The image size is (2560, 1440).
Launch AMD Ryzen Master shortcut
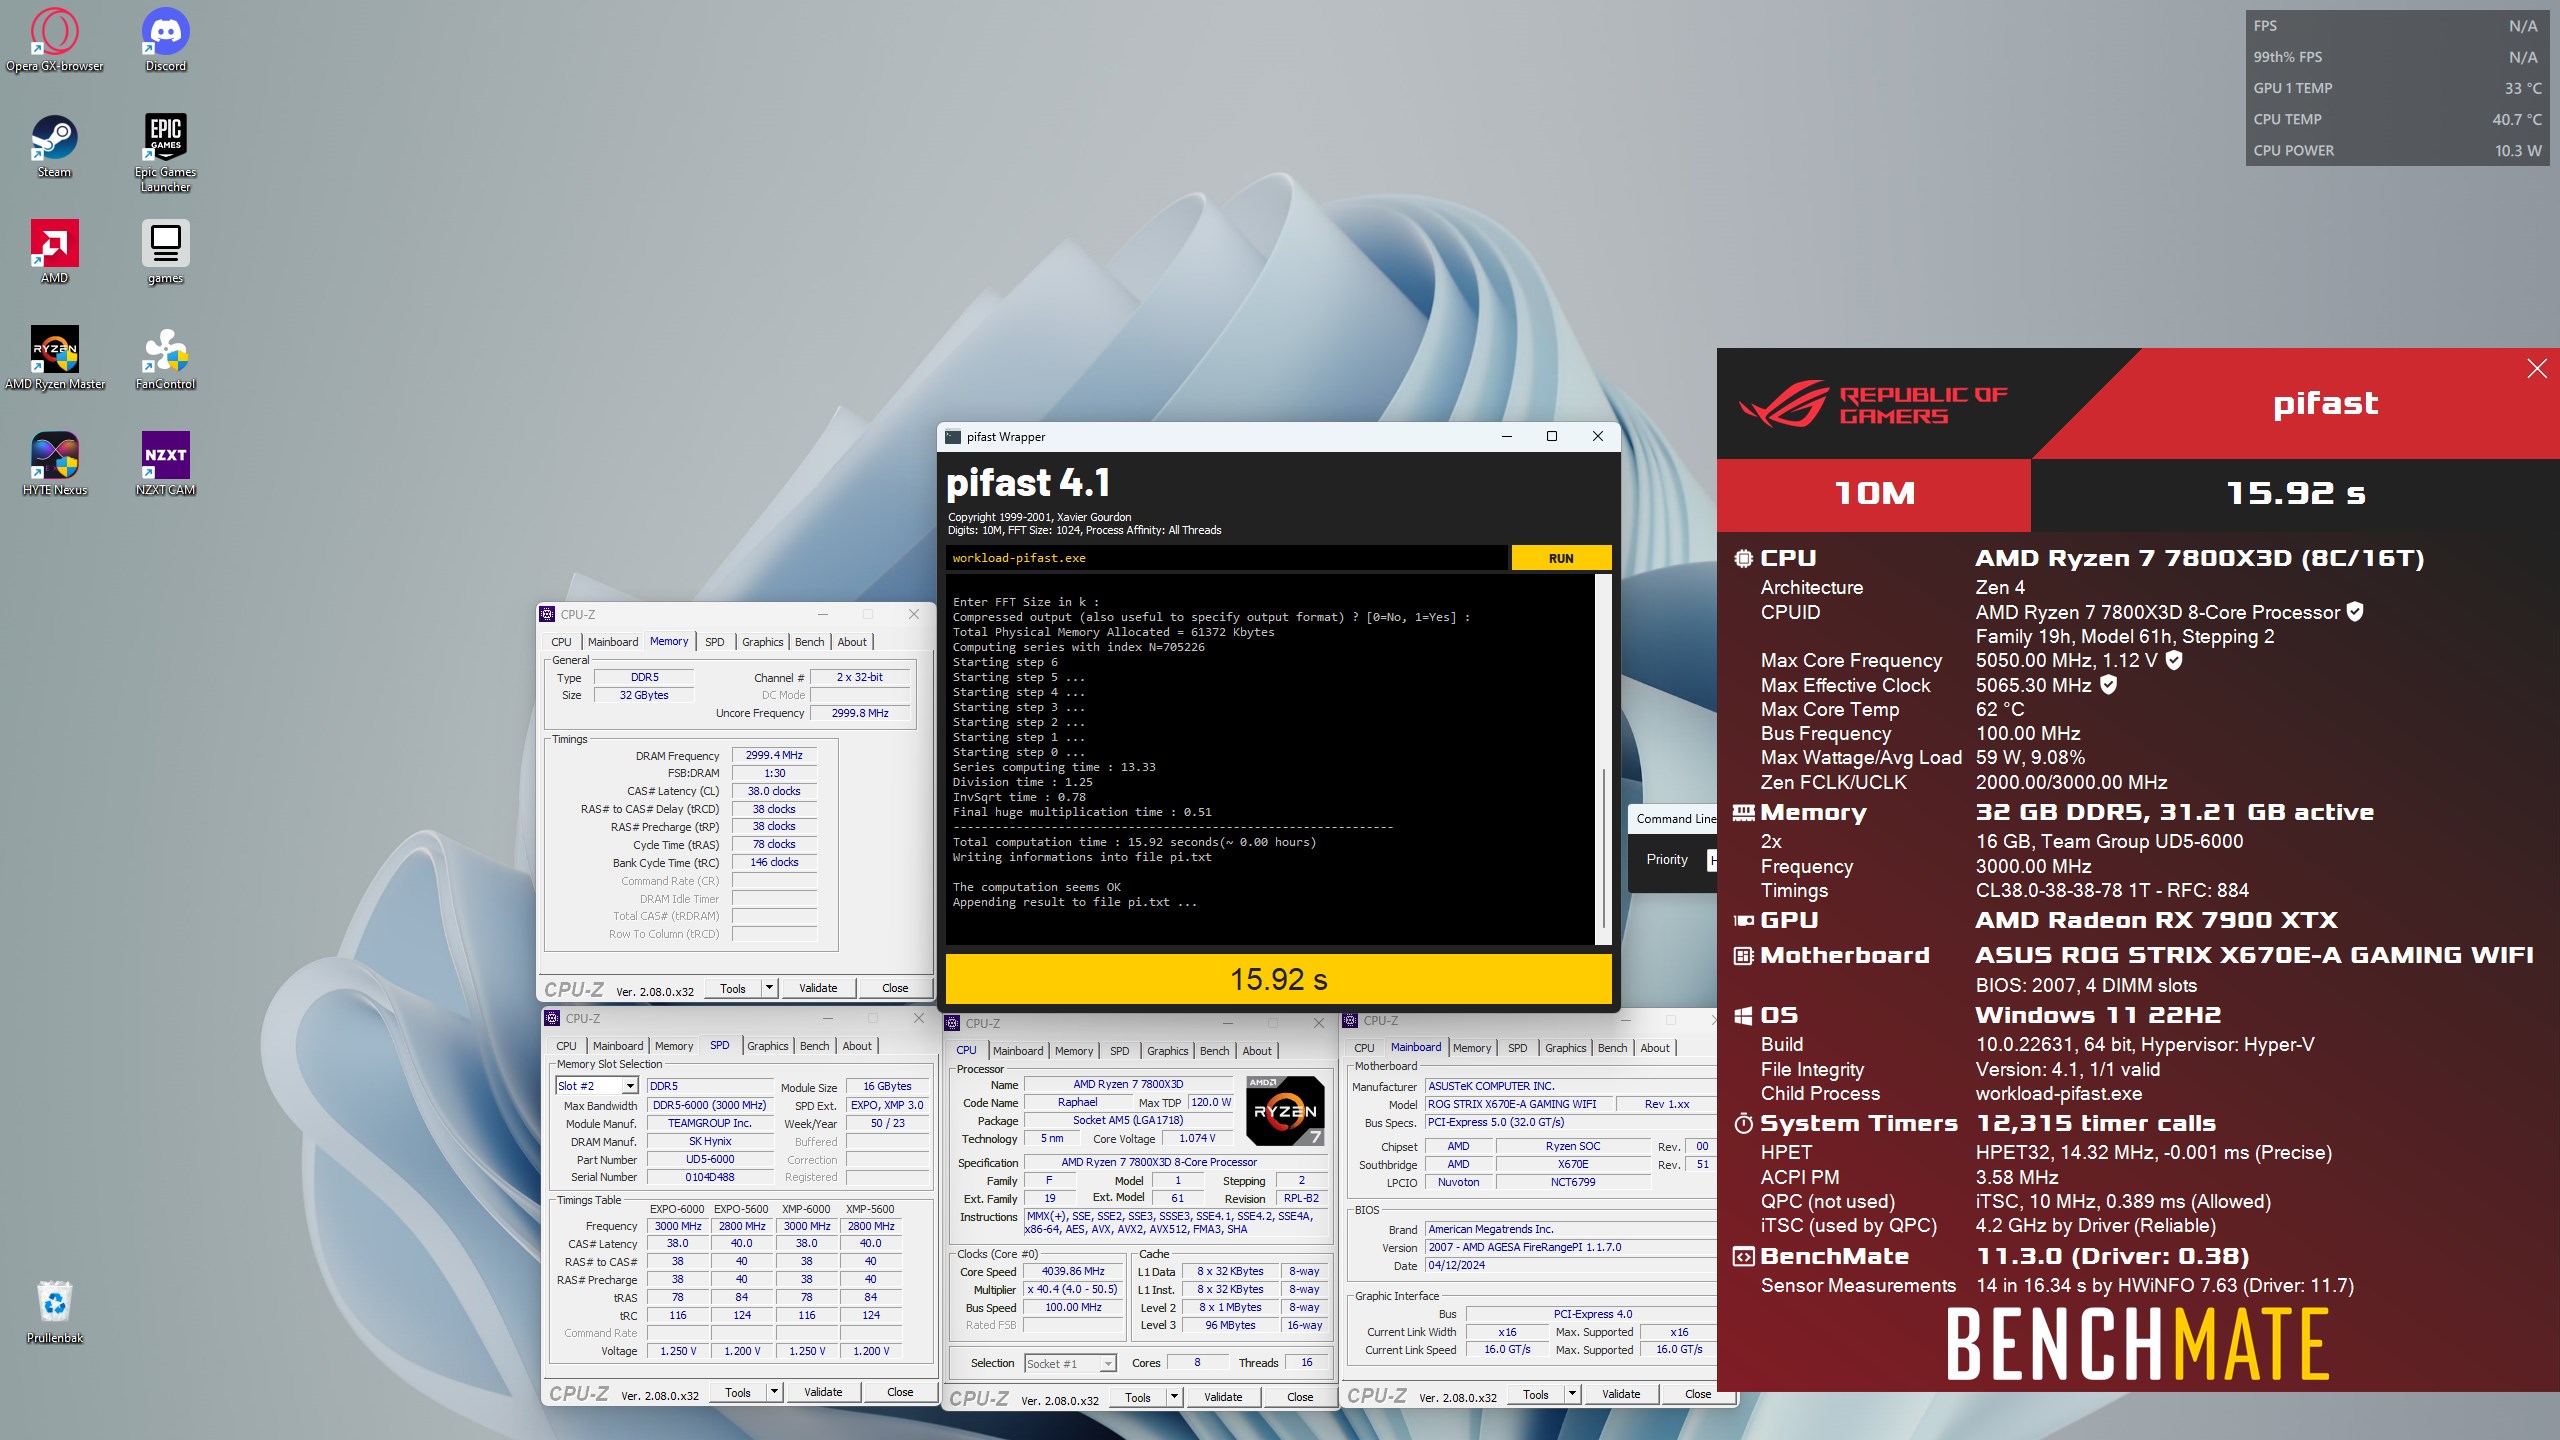click(55, 358)
